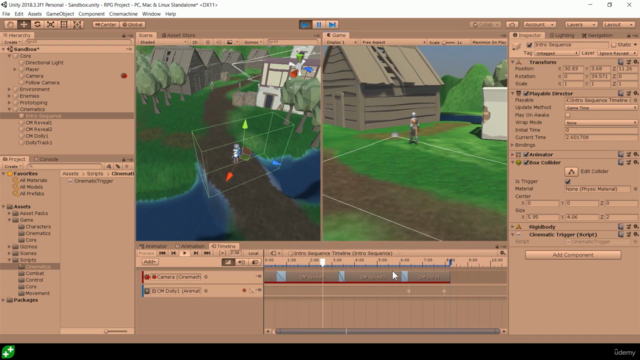The image size is (640, 360).
Task: Open Playable Director help icon
Action: pyautogui.click(x=621, y=93)
